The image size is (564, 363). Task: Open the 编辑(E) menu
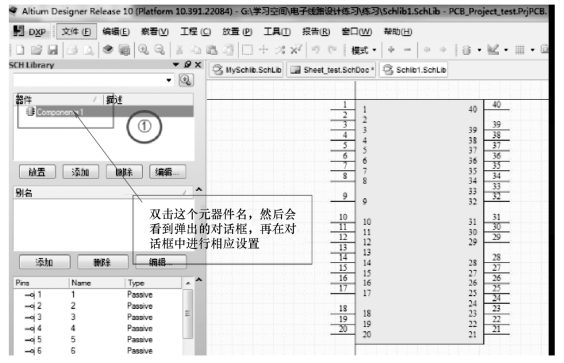pos(116,32)
